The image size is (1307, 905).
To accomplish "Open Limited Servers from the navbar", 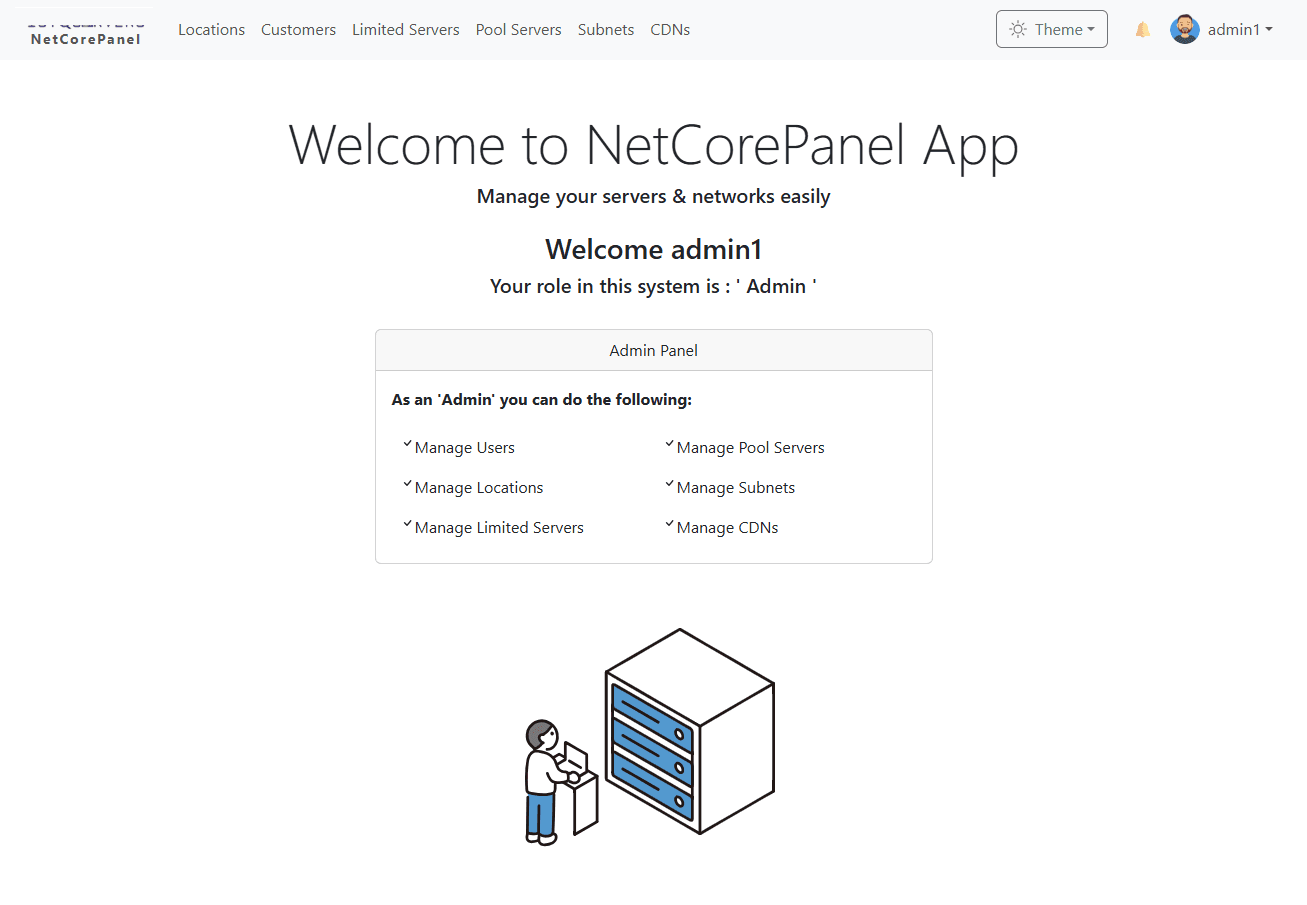I will click(406, 30).
